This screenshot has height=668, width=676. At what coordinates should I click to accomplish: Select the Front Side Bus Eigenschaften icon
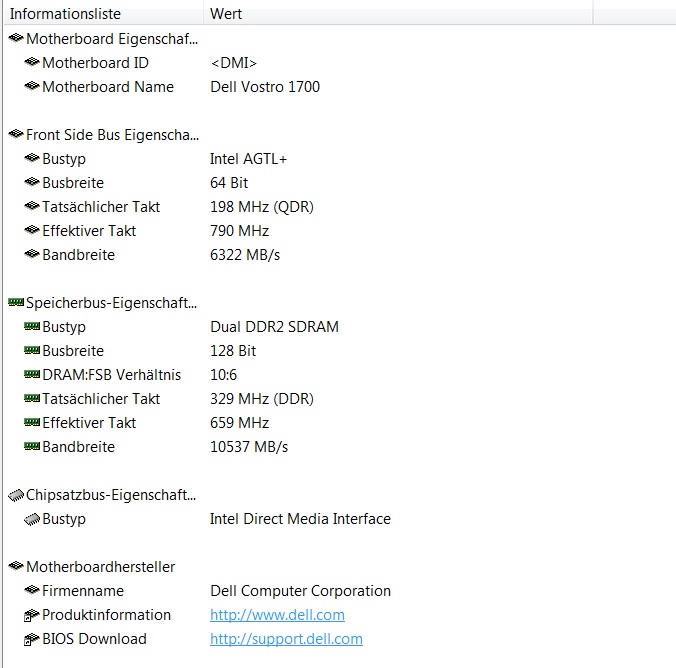tap(16, 135)
